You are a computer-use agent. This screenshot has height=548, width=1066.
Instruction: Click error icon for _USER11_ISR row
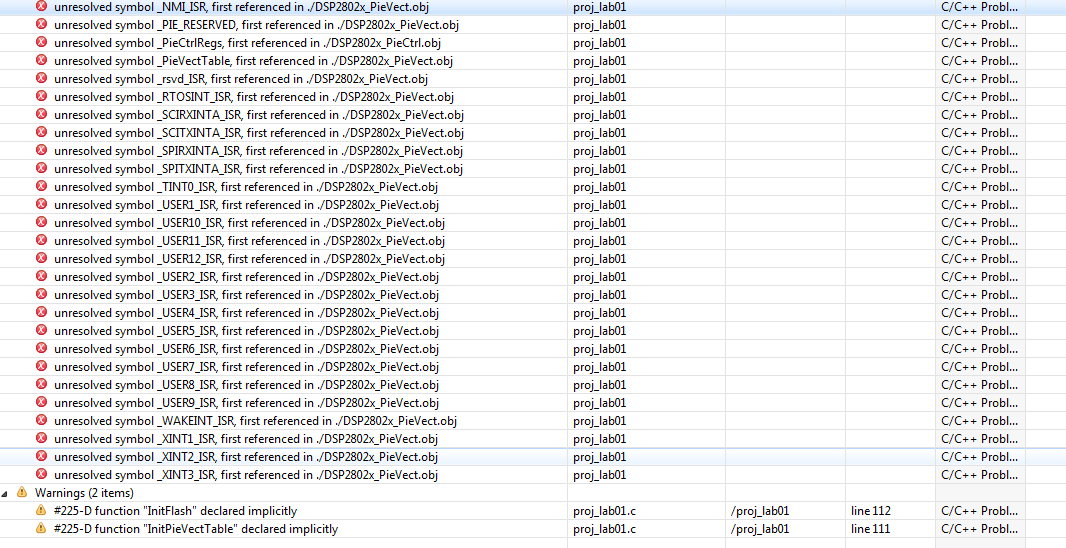(x=41, y=241)
